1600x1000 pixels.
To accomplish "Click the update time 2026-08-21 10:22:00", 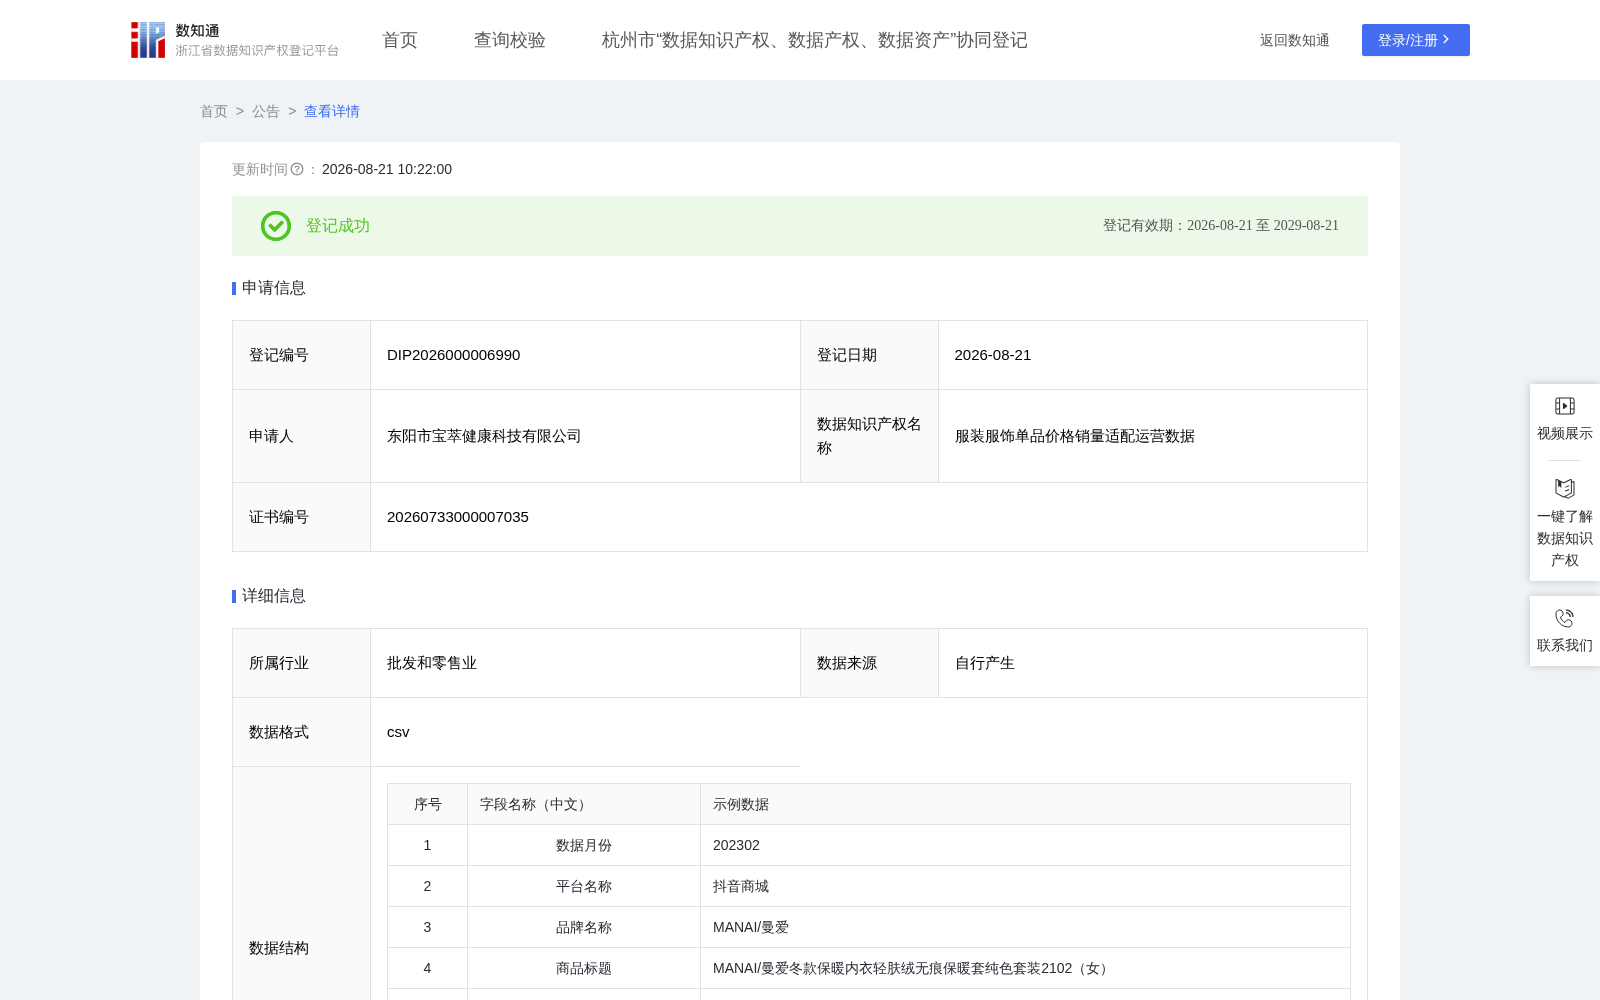I will click(387, 169).
